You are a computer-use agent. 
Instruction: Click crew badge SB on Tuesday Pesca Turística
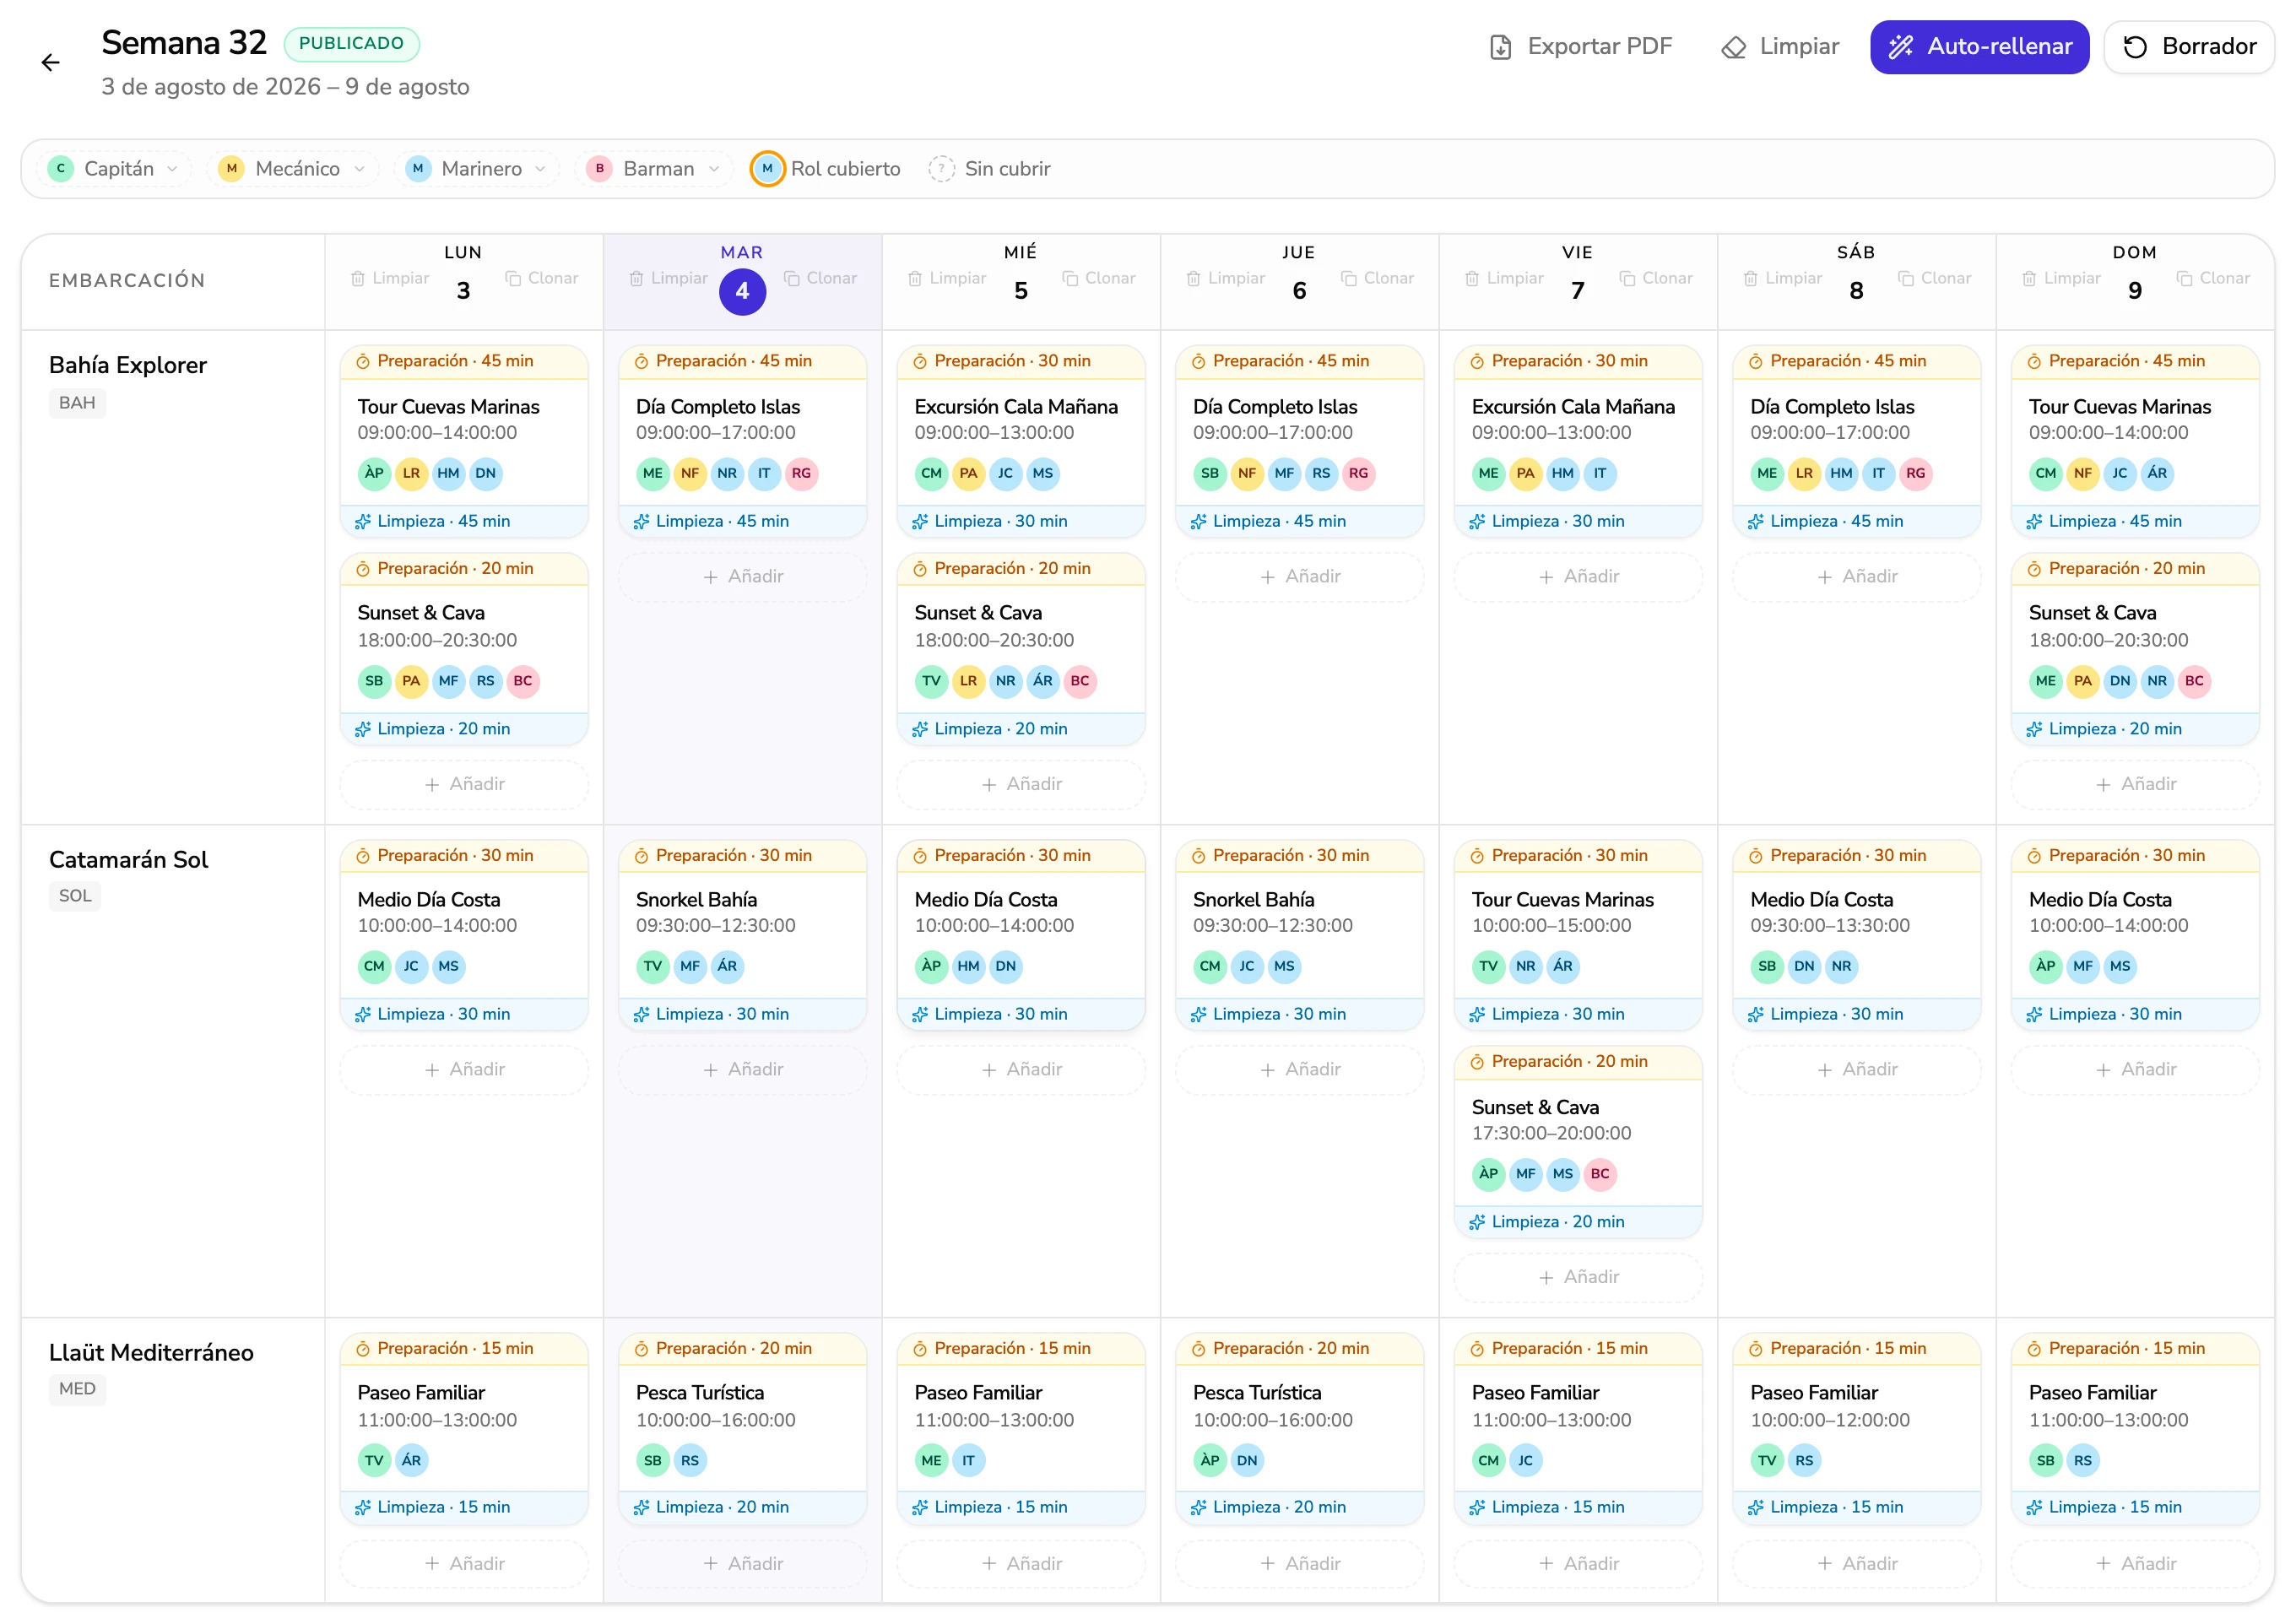(653, 1461)
